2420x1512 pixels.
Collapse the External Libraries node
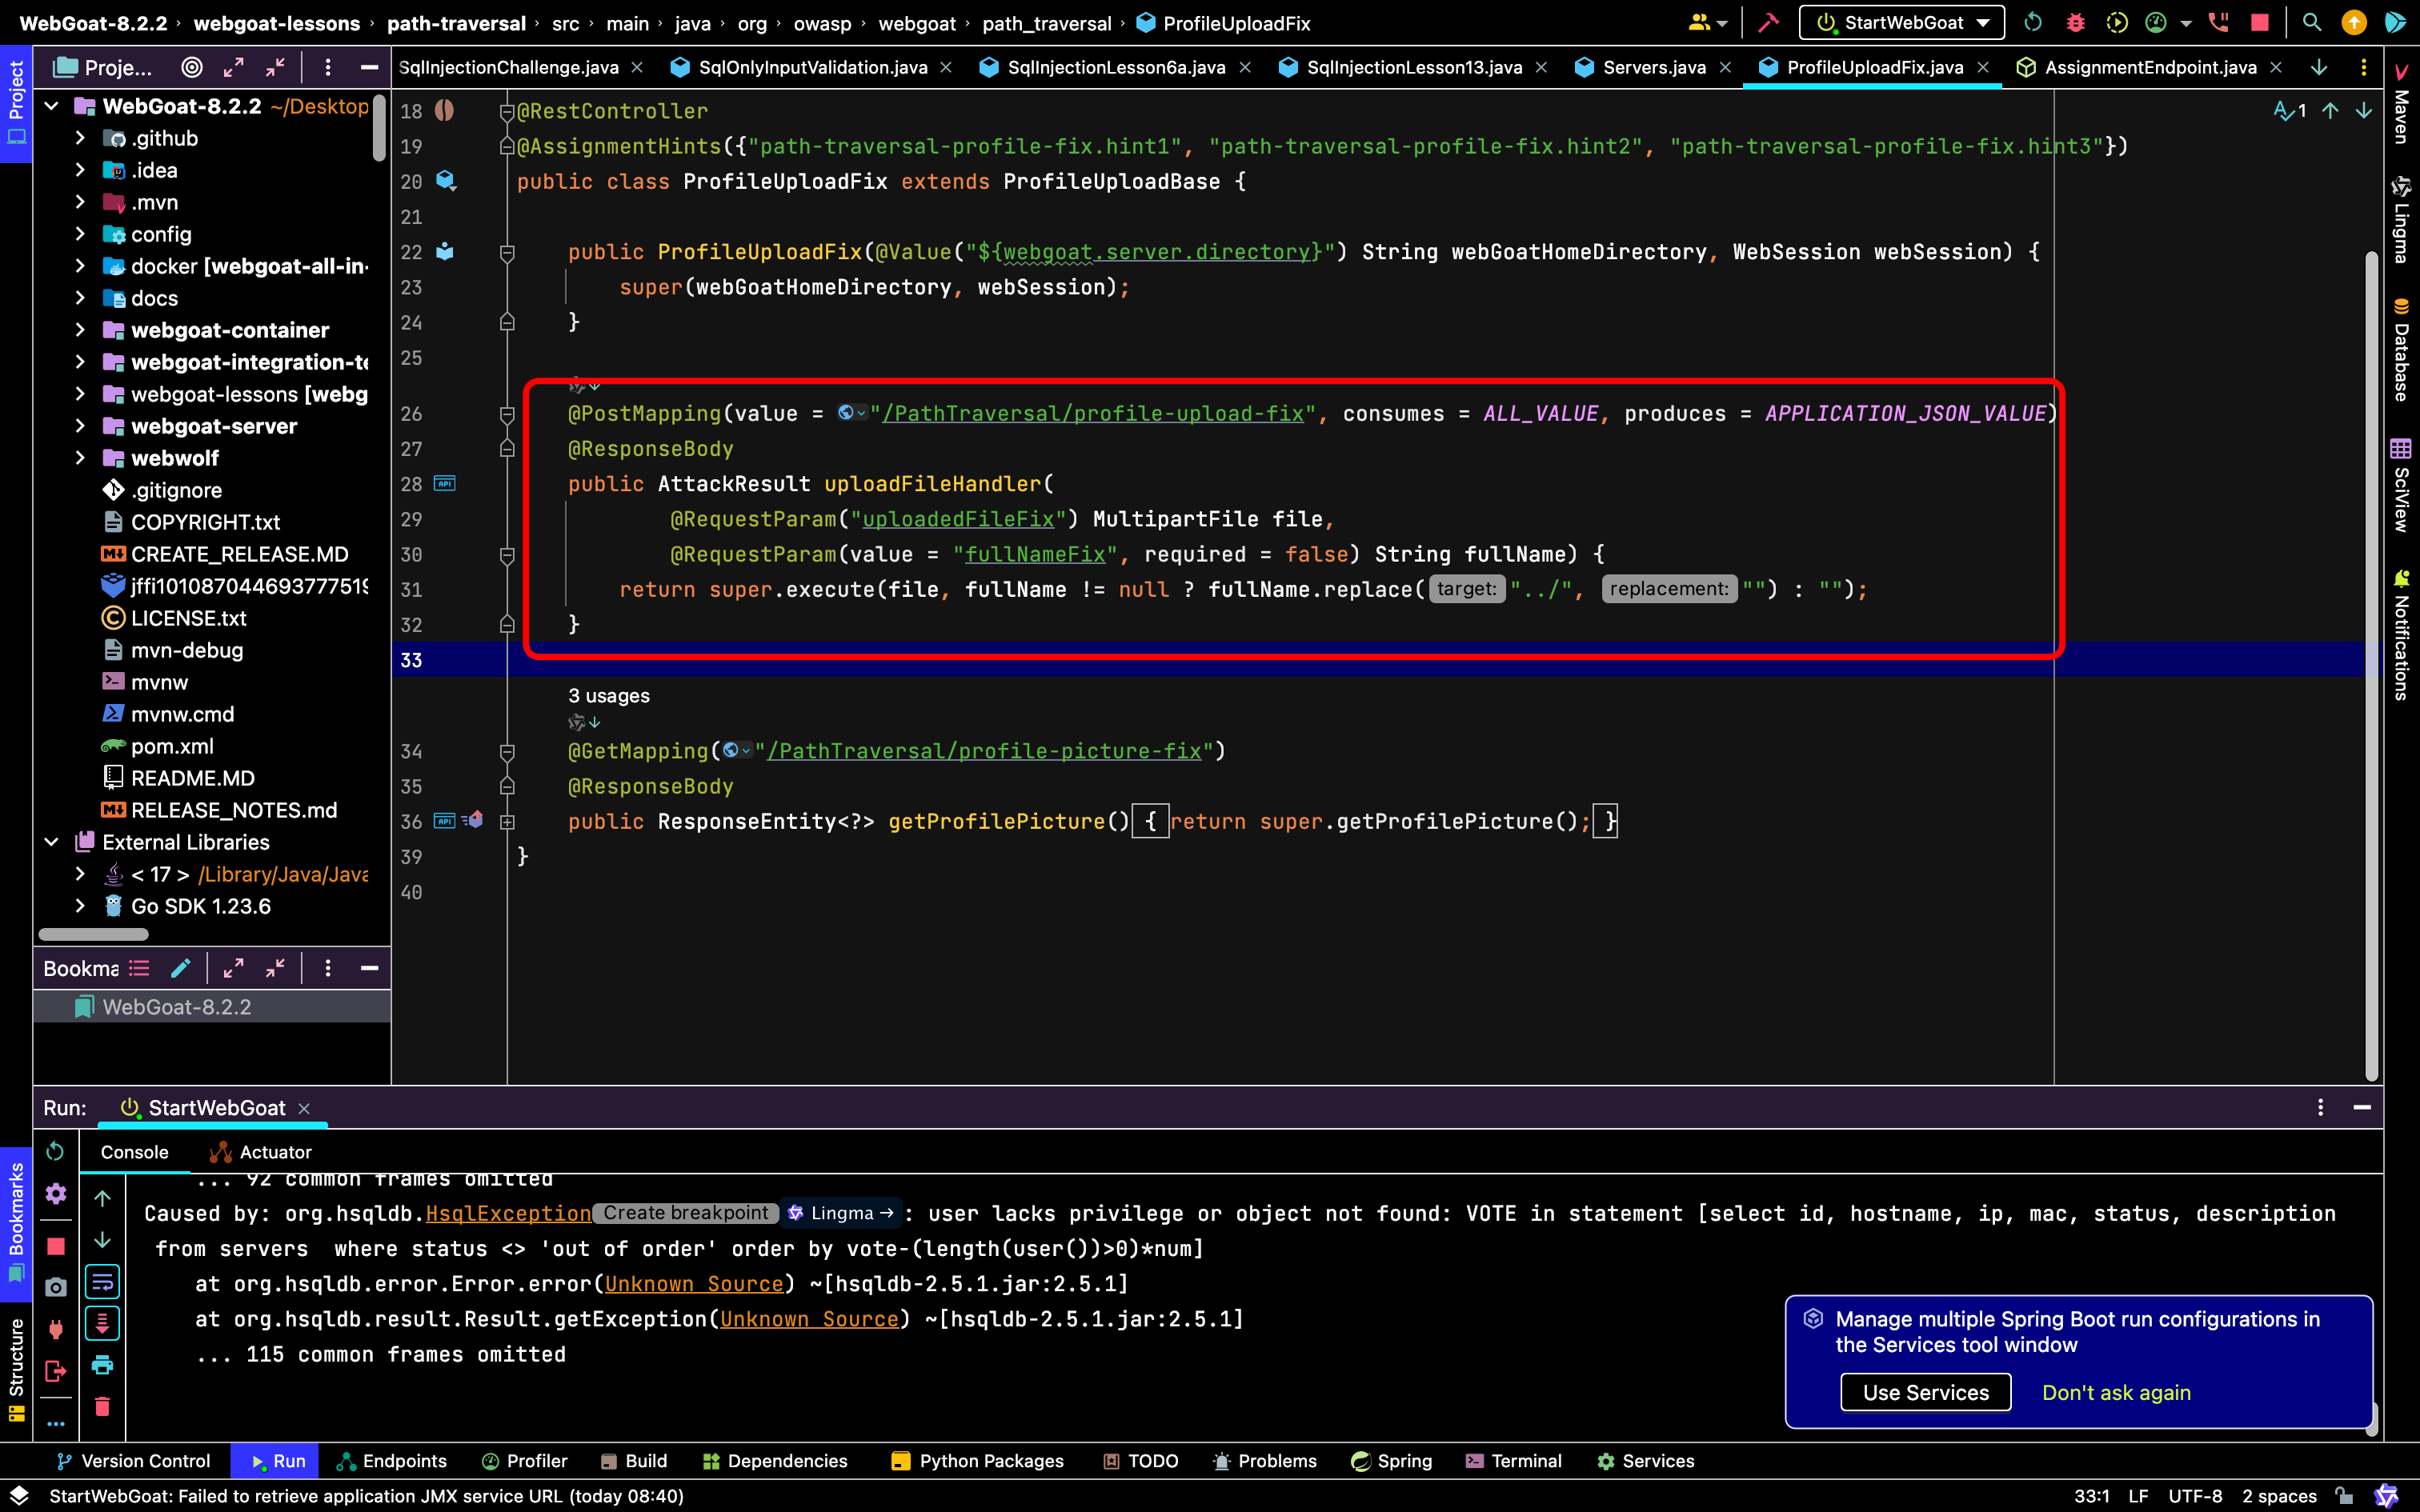tap(51, 842)
